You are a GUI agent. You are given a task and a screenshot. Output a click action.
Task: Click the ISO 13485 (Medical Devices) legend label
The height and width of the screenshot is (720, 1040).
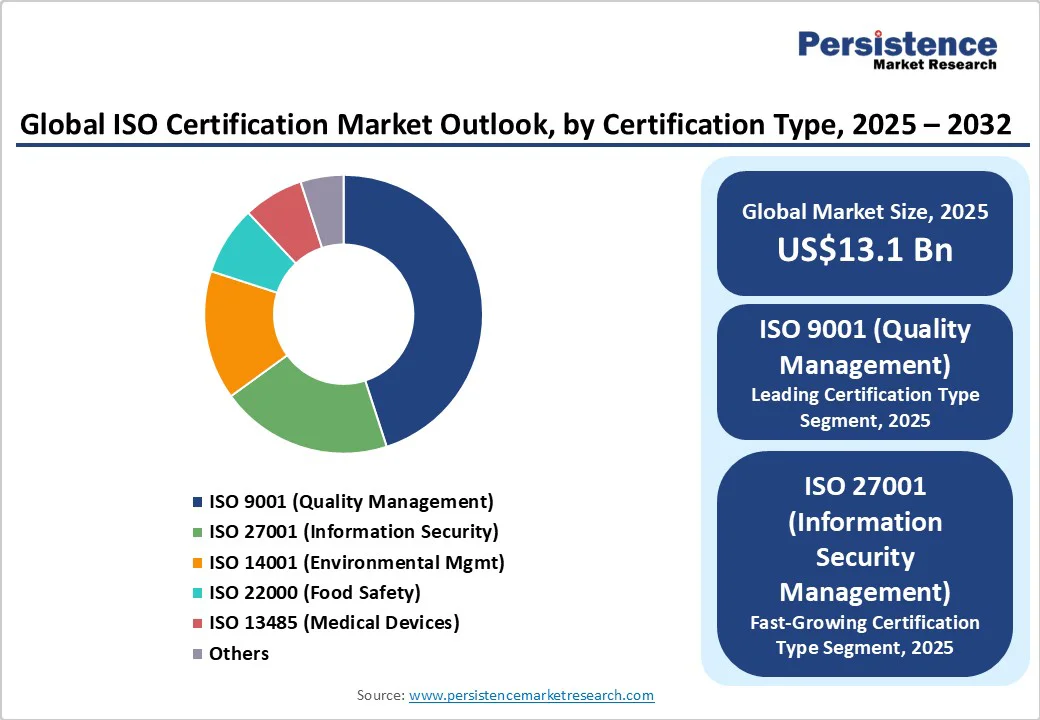point(334,623)
